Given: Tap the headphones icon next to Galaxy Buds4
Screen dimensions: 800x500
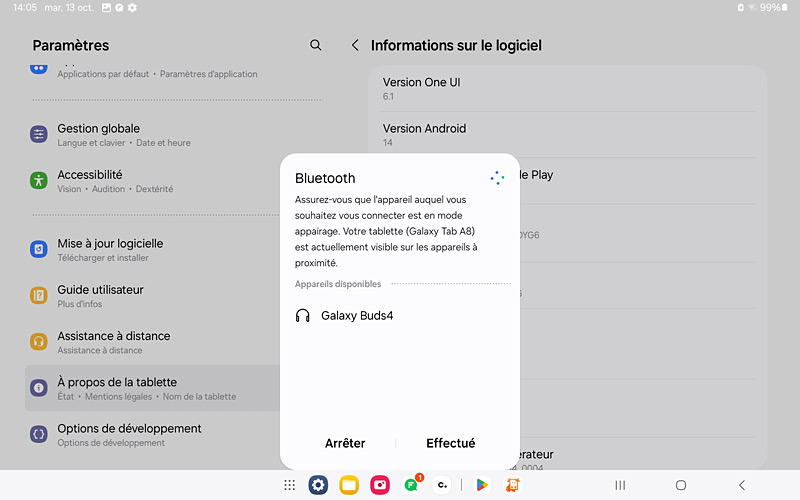Looking at the screenshot, I should click(303, 315).
